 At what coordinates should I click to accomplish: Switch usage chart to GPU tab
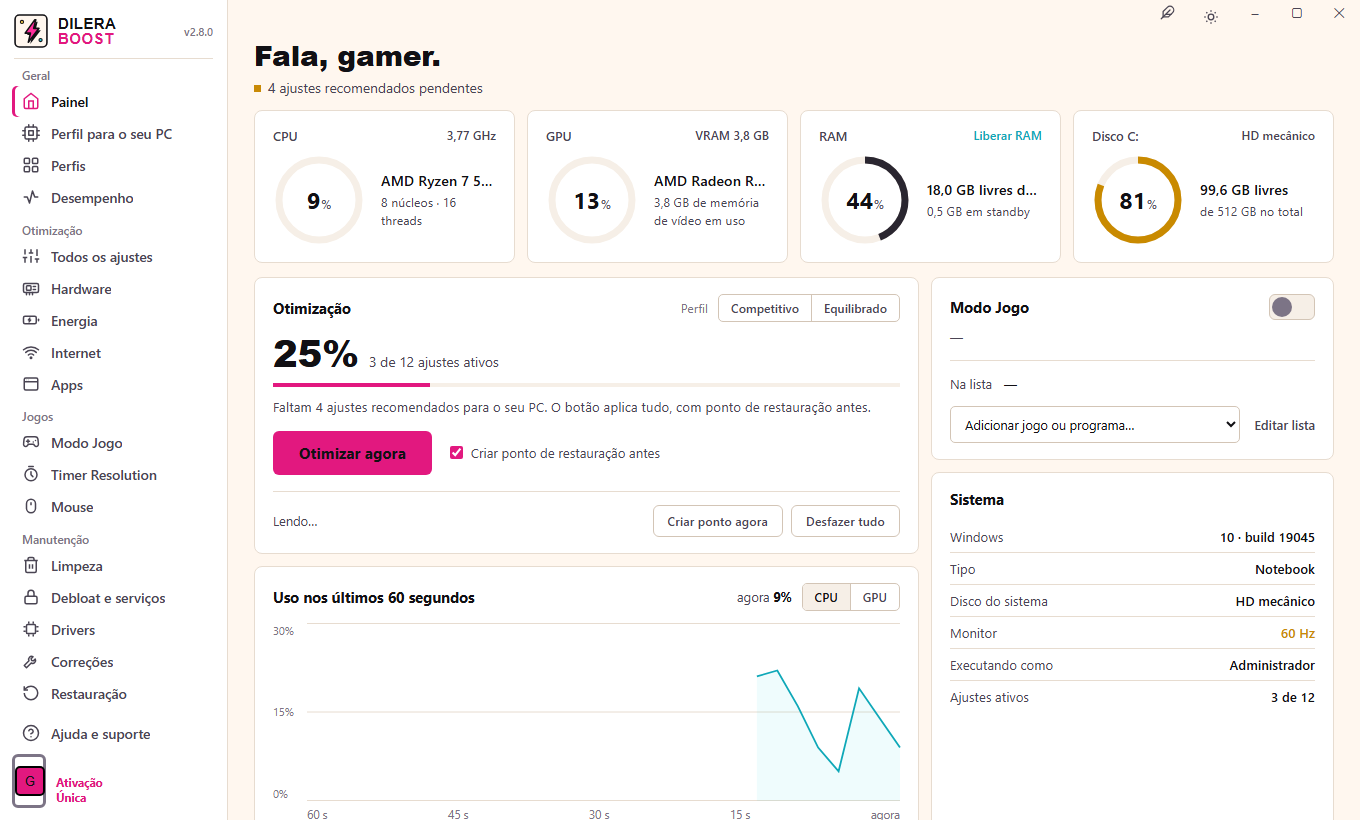tap(875, 597)
